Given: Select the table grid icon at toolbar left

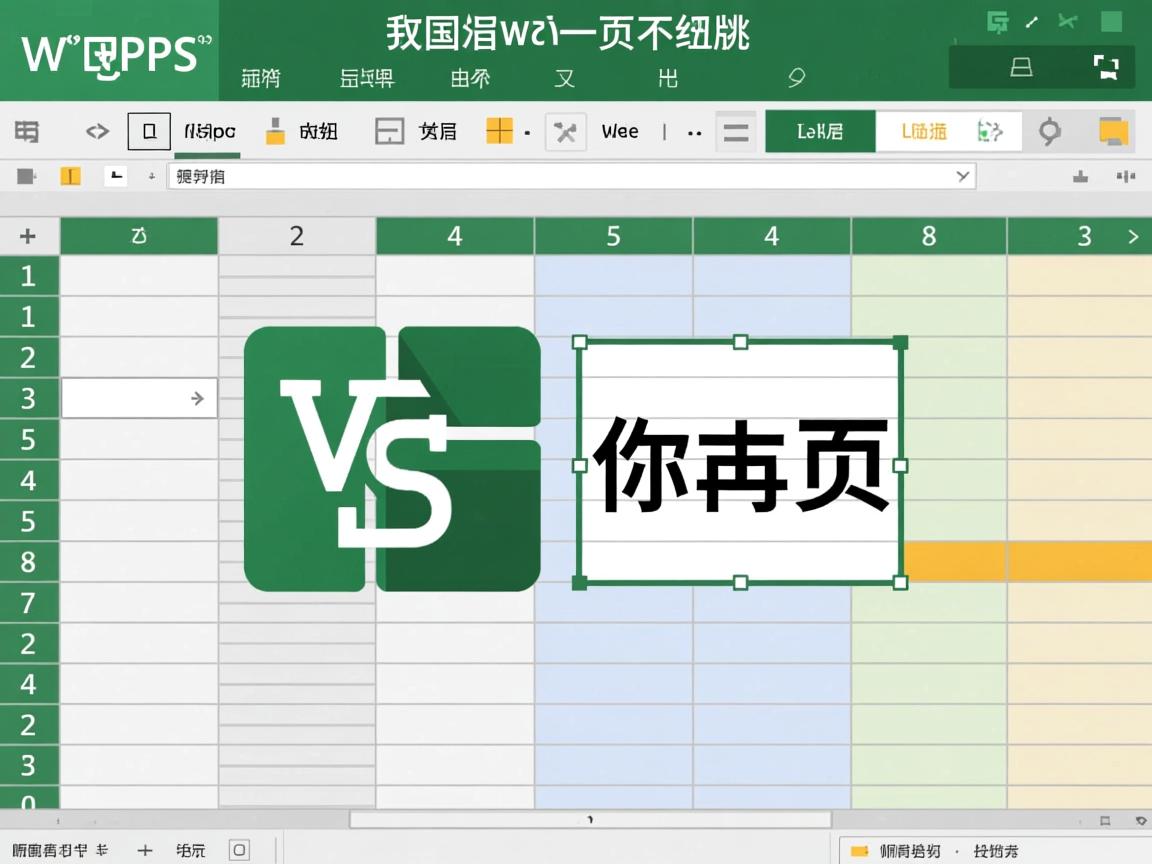Looking at the screenshot, I should (x=27, y=131).
